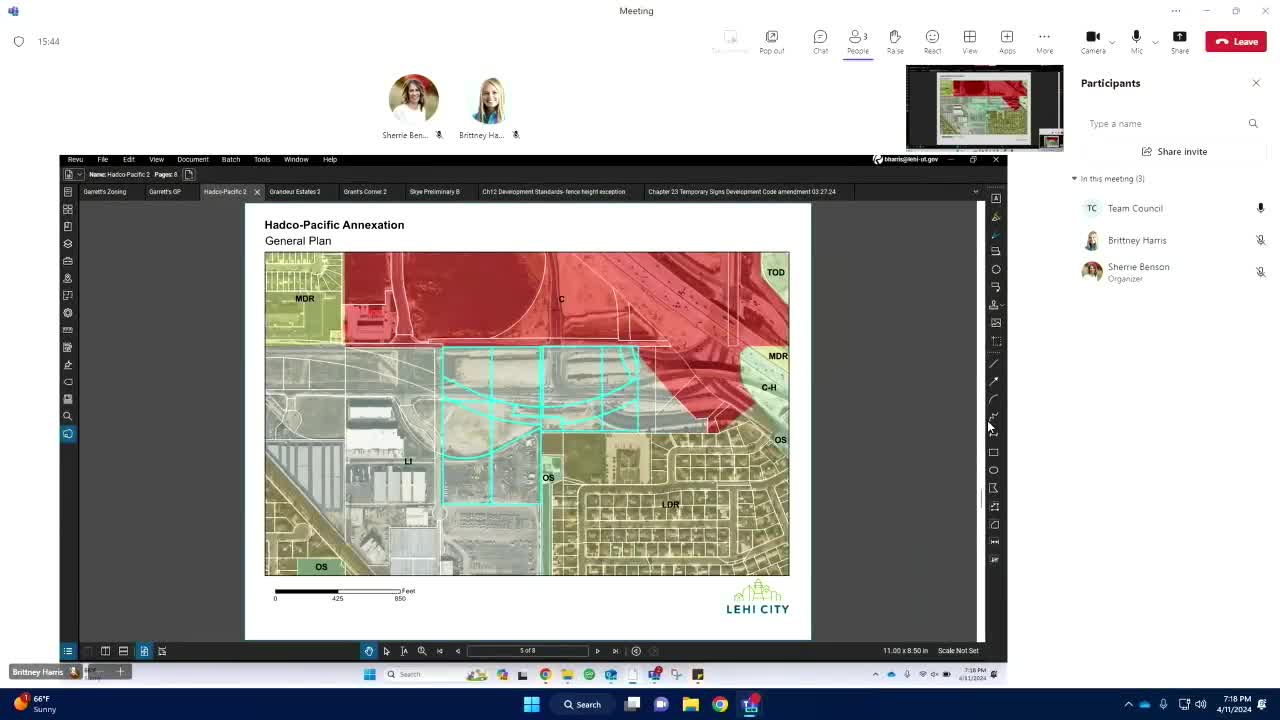The width and height of the screenshot is (1280, 720).
Task: Close the Participants panel
Action: pyautogui.click(x=1256, y=83)
